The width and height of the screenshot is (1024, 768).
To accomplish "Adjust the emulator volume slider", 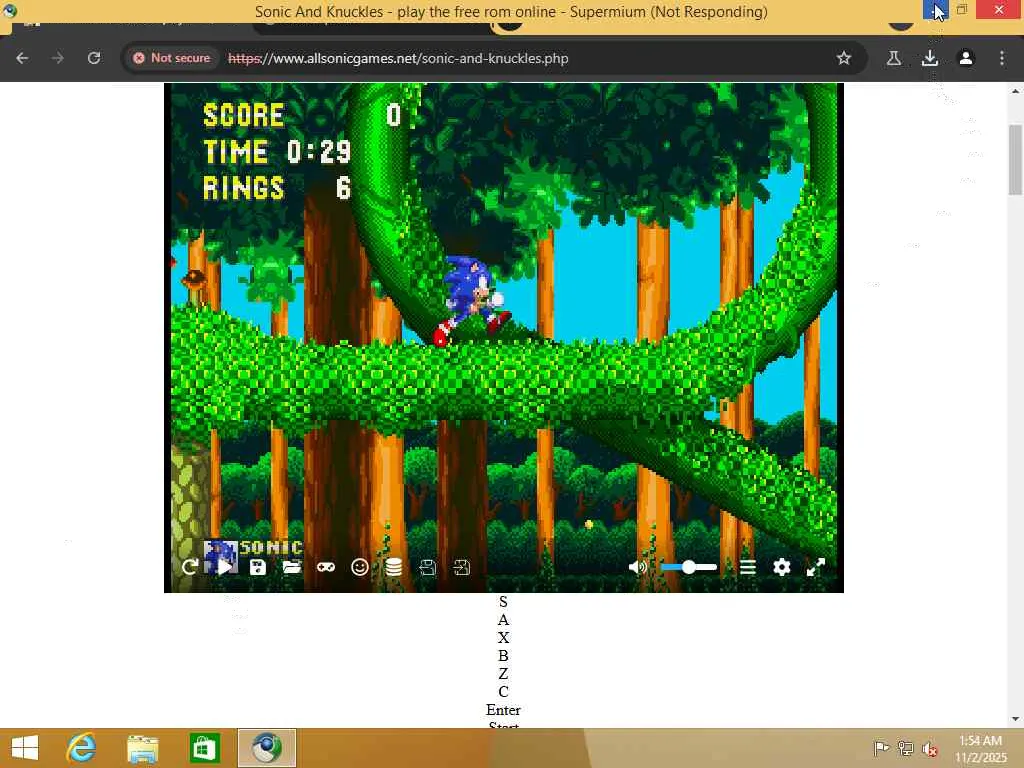I will coord(689,568).
